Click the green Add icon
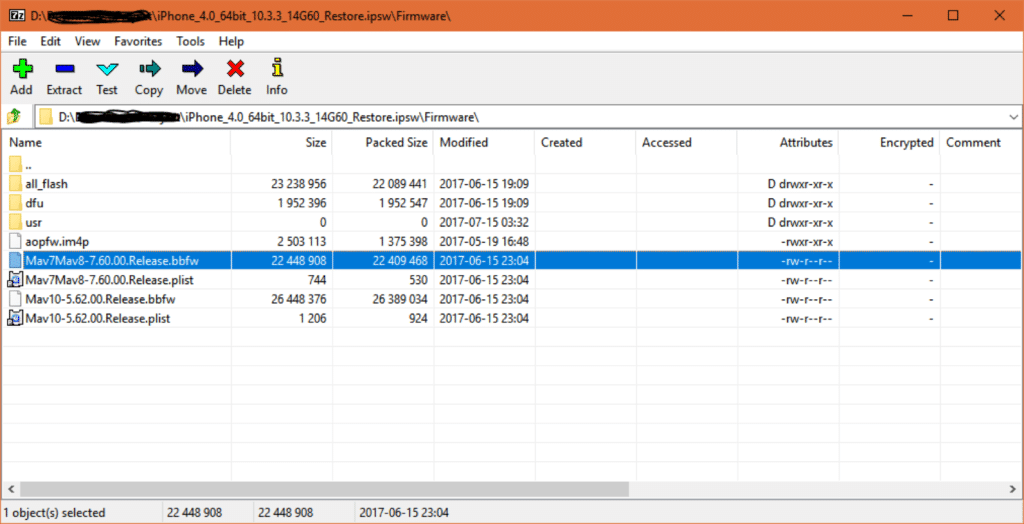The width and height of the screenshot is (1024, 524). click(21, 69)
